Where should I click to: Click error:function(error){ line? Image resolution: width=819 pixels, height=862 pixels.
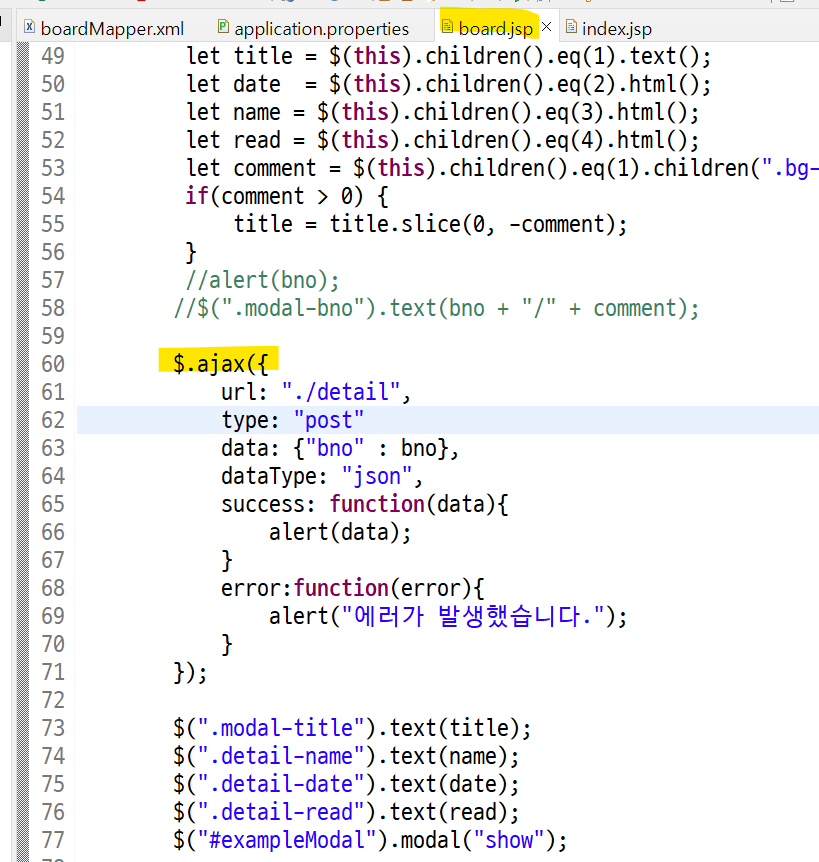click(x=352, y=589)
